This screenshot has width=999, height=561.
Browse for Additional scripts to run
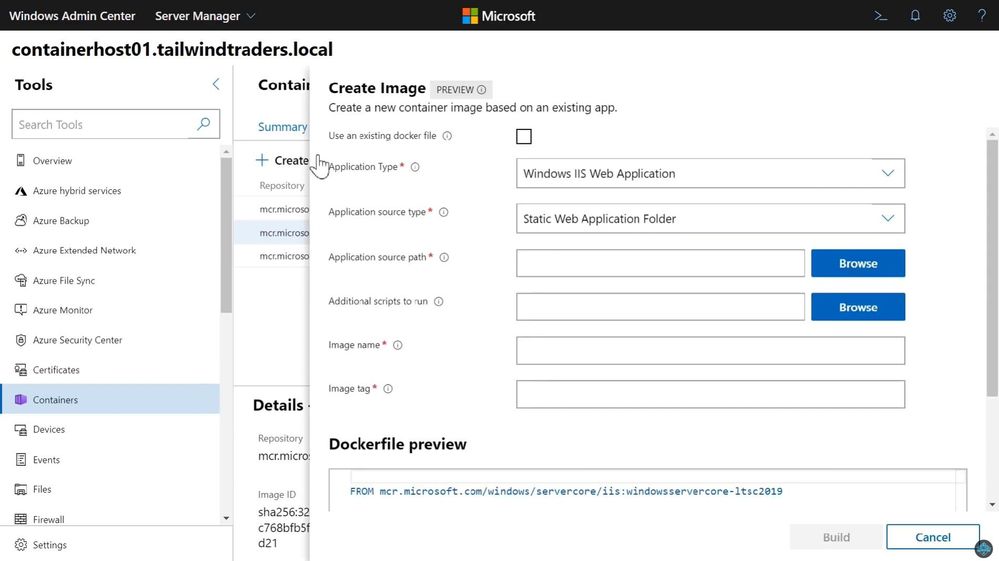(858, 307)
